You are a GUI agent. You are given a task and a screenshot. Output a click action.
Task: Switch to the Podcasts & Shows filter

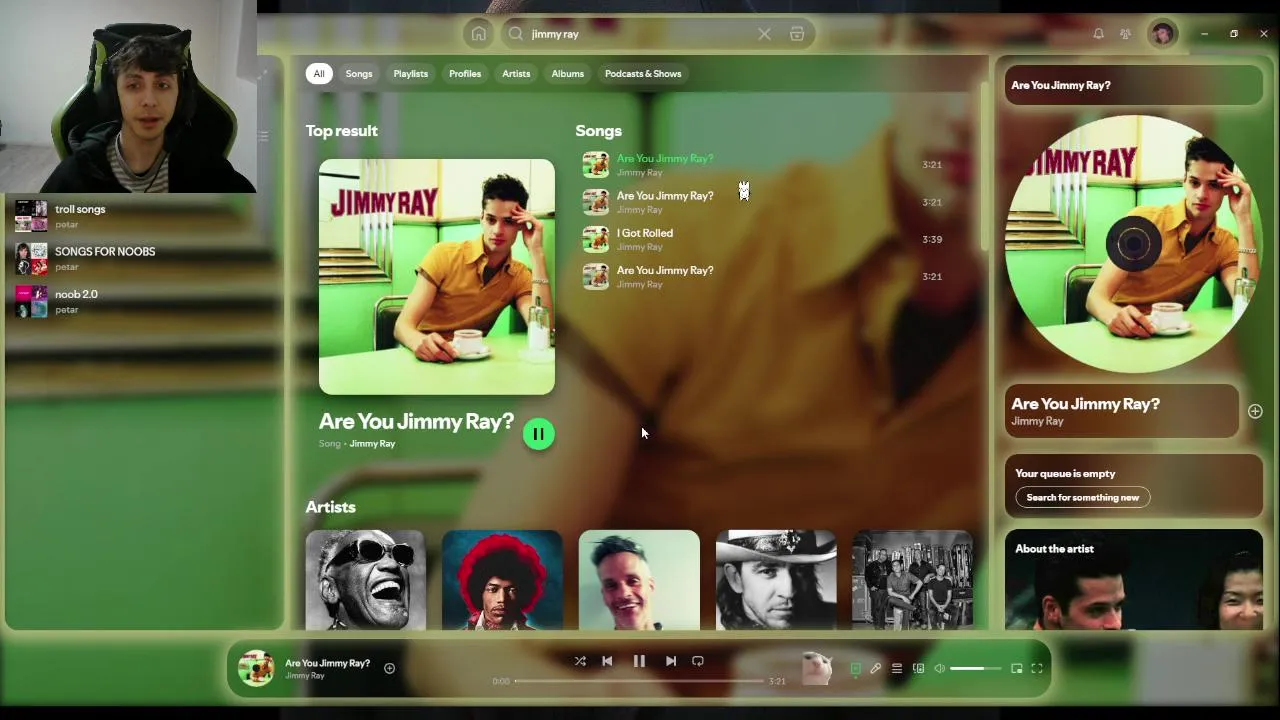[x=643, y=73]
